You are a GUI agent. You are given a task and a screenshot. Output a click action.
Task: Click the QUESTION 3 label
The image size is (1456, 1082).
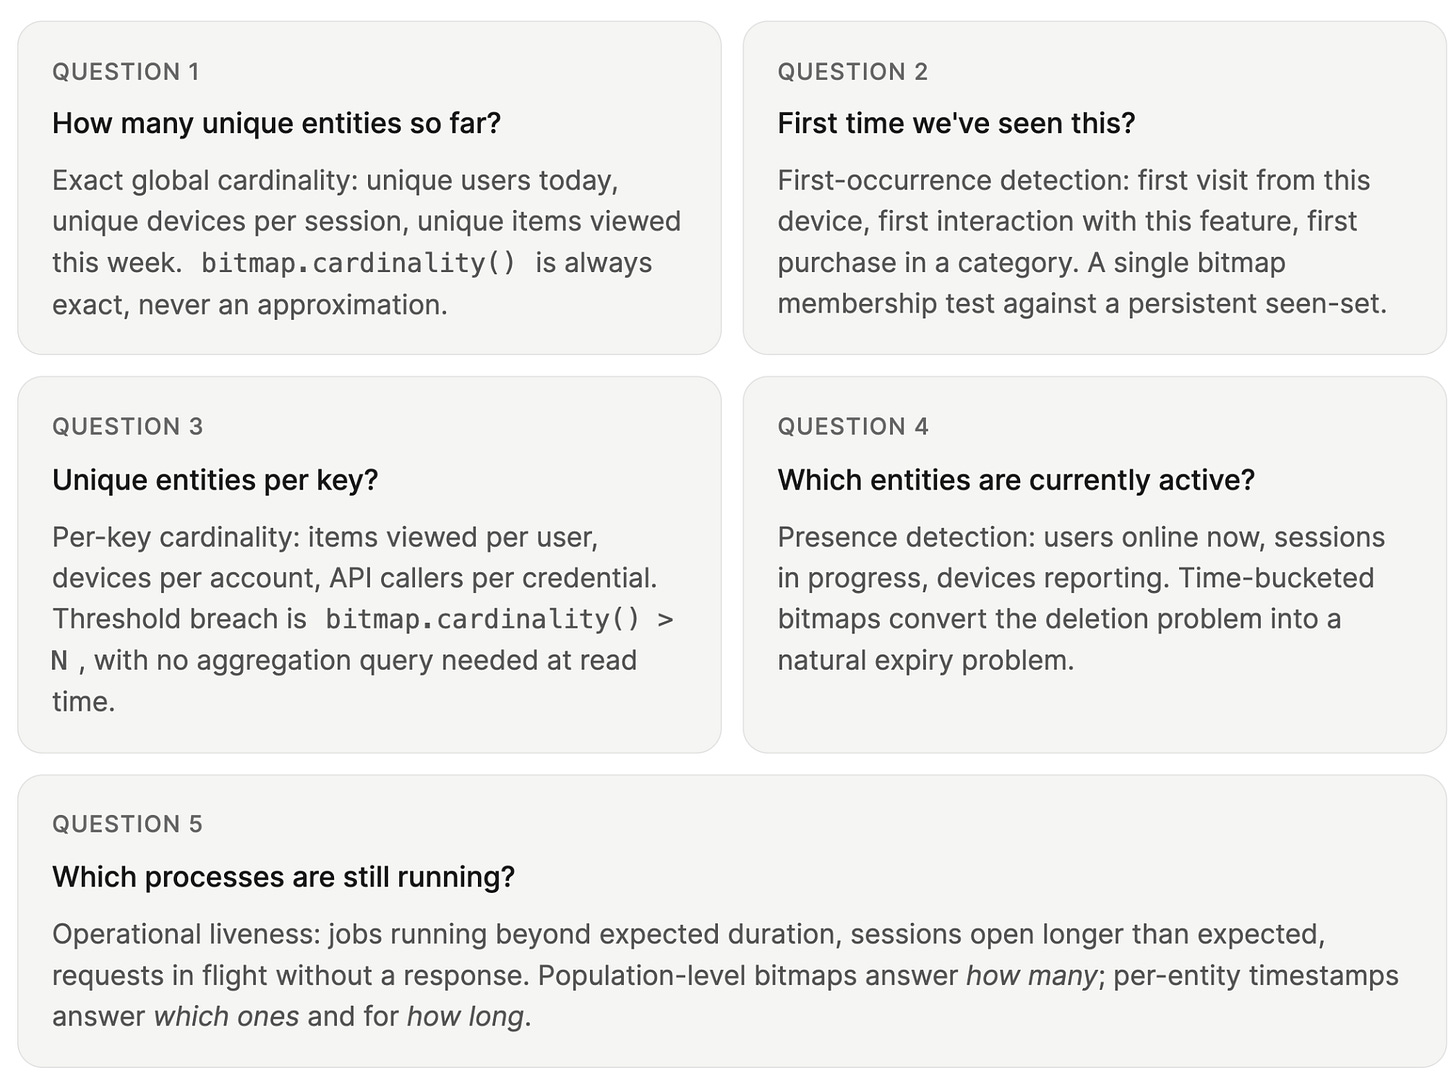point(127,427)
